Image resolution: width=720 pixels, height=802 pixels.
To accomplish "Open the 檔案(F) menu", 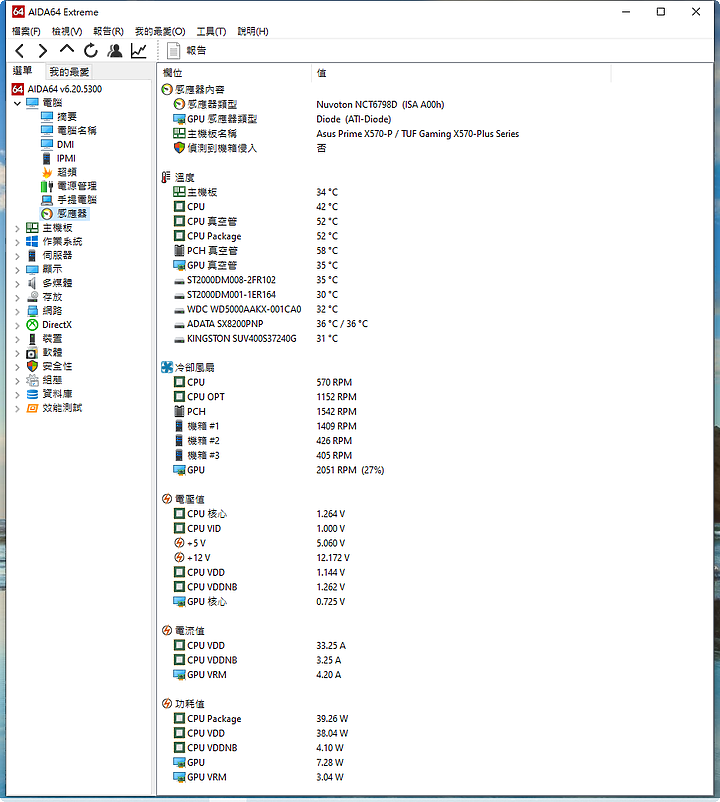I will [26, 31].
